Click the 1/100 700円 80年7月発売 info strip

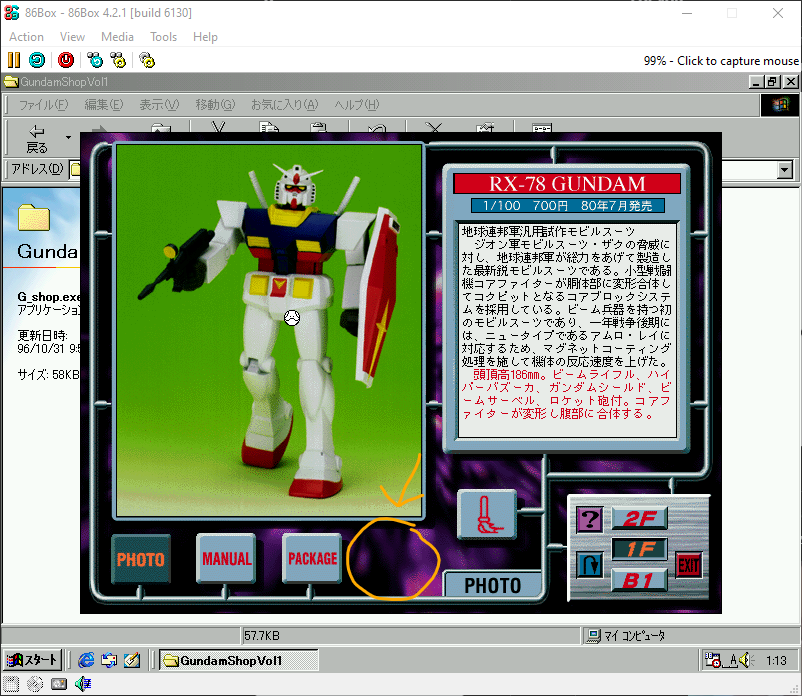click(x=567, y=206)
